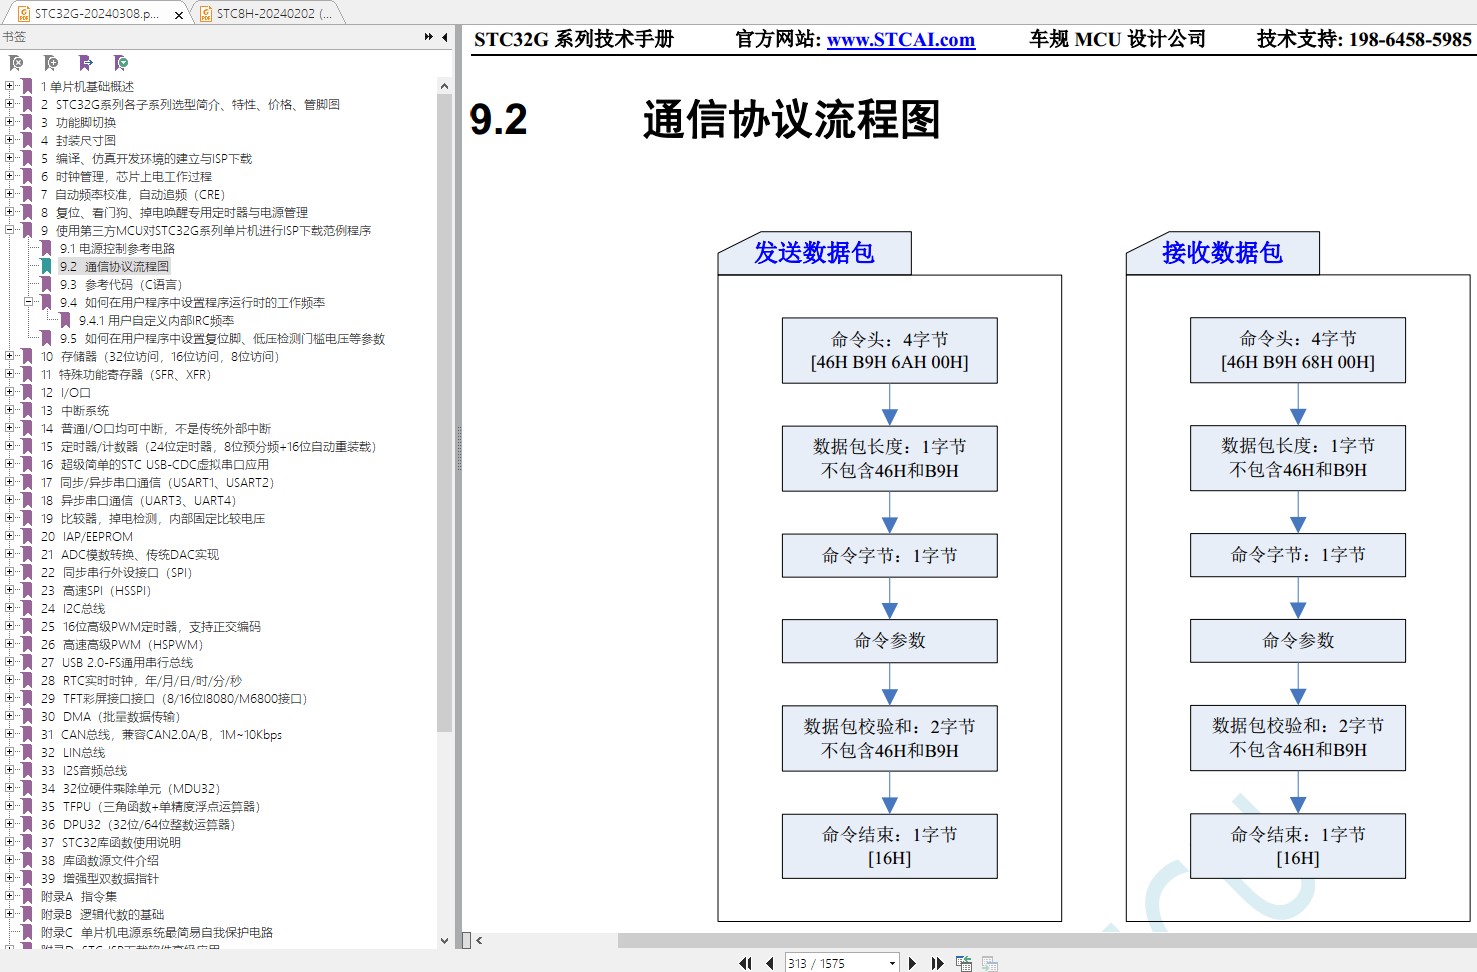Open bookmark 附录C 自我保护电路
Viewport: 1477px width, 972px height.
pyautogui.click(x=157, y=932)
